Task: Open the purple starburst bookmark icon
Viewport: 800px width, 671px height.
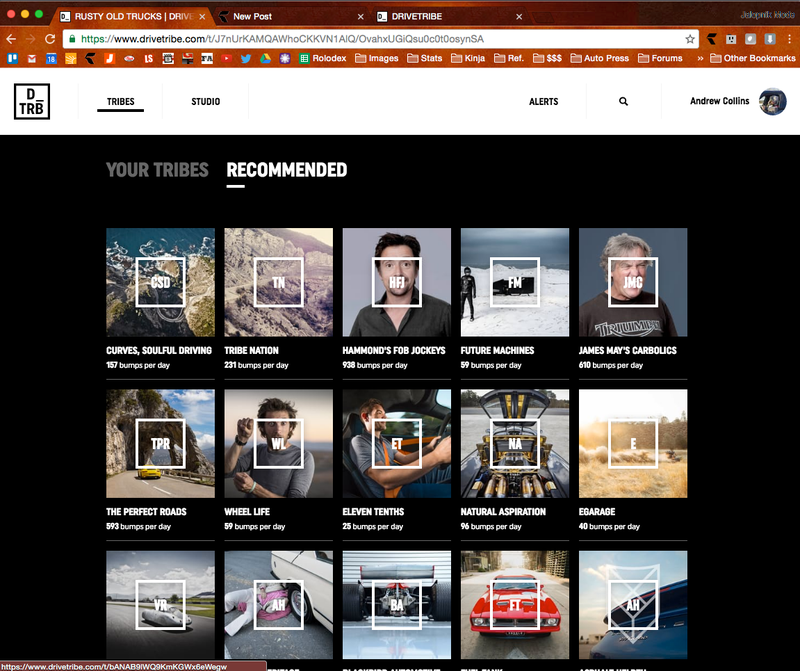Action: point(285,58)
